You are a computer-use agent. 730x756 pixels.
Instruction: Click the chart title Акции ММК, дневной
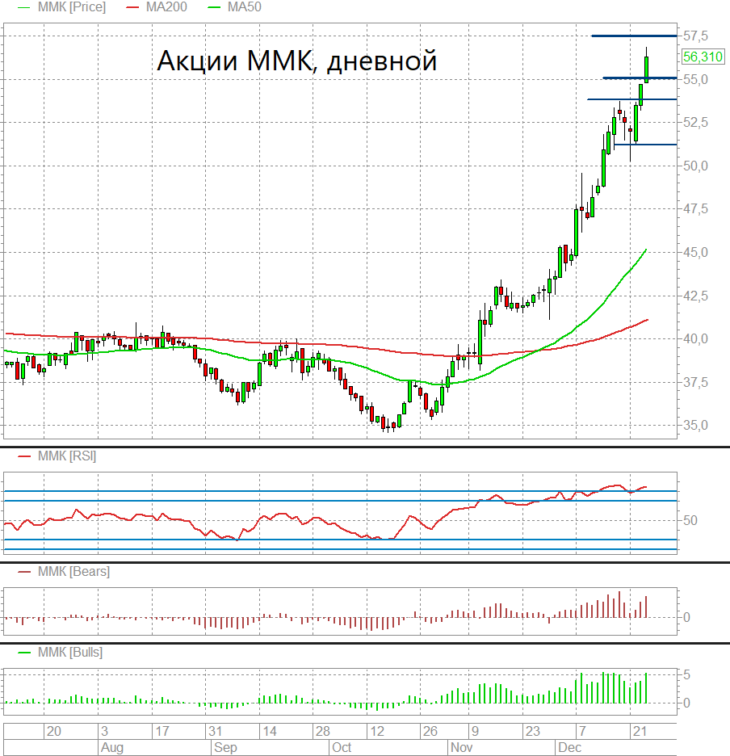(x=297, y=60)
